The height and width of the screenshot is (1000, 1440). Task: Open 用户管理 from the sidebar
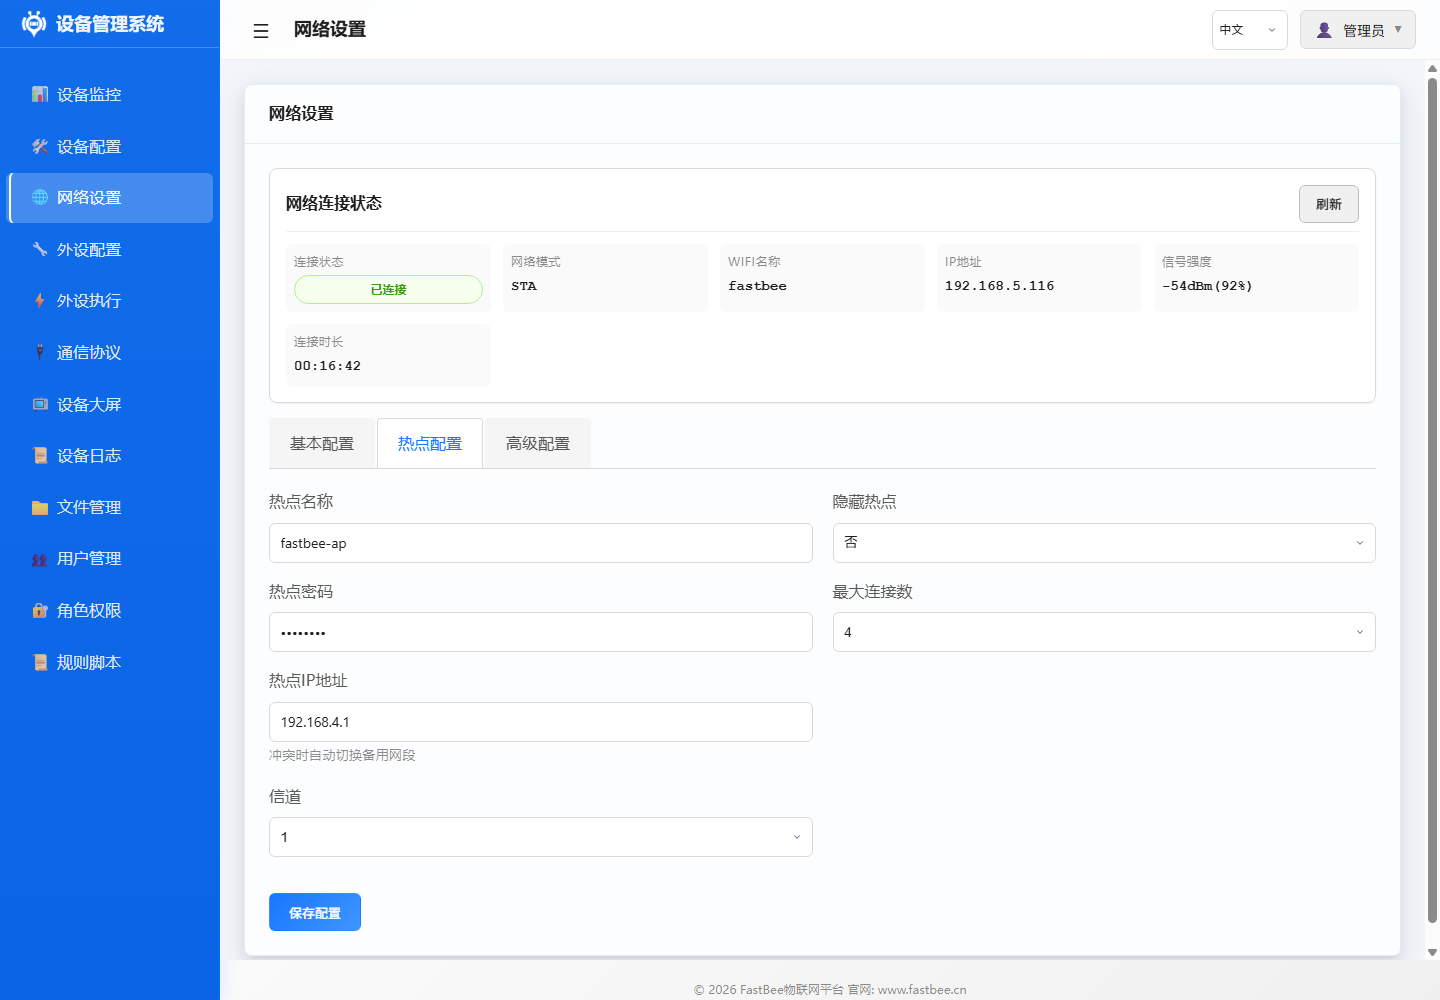pyautogui.click(x=111, y=558)
